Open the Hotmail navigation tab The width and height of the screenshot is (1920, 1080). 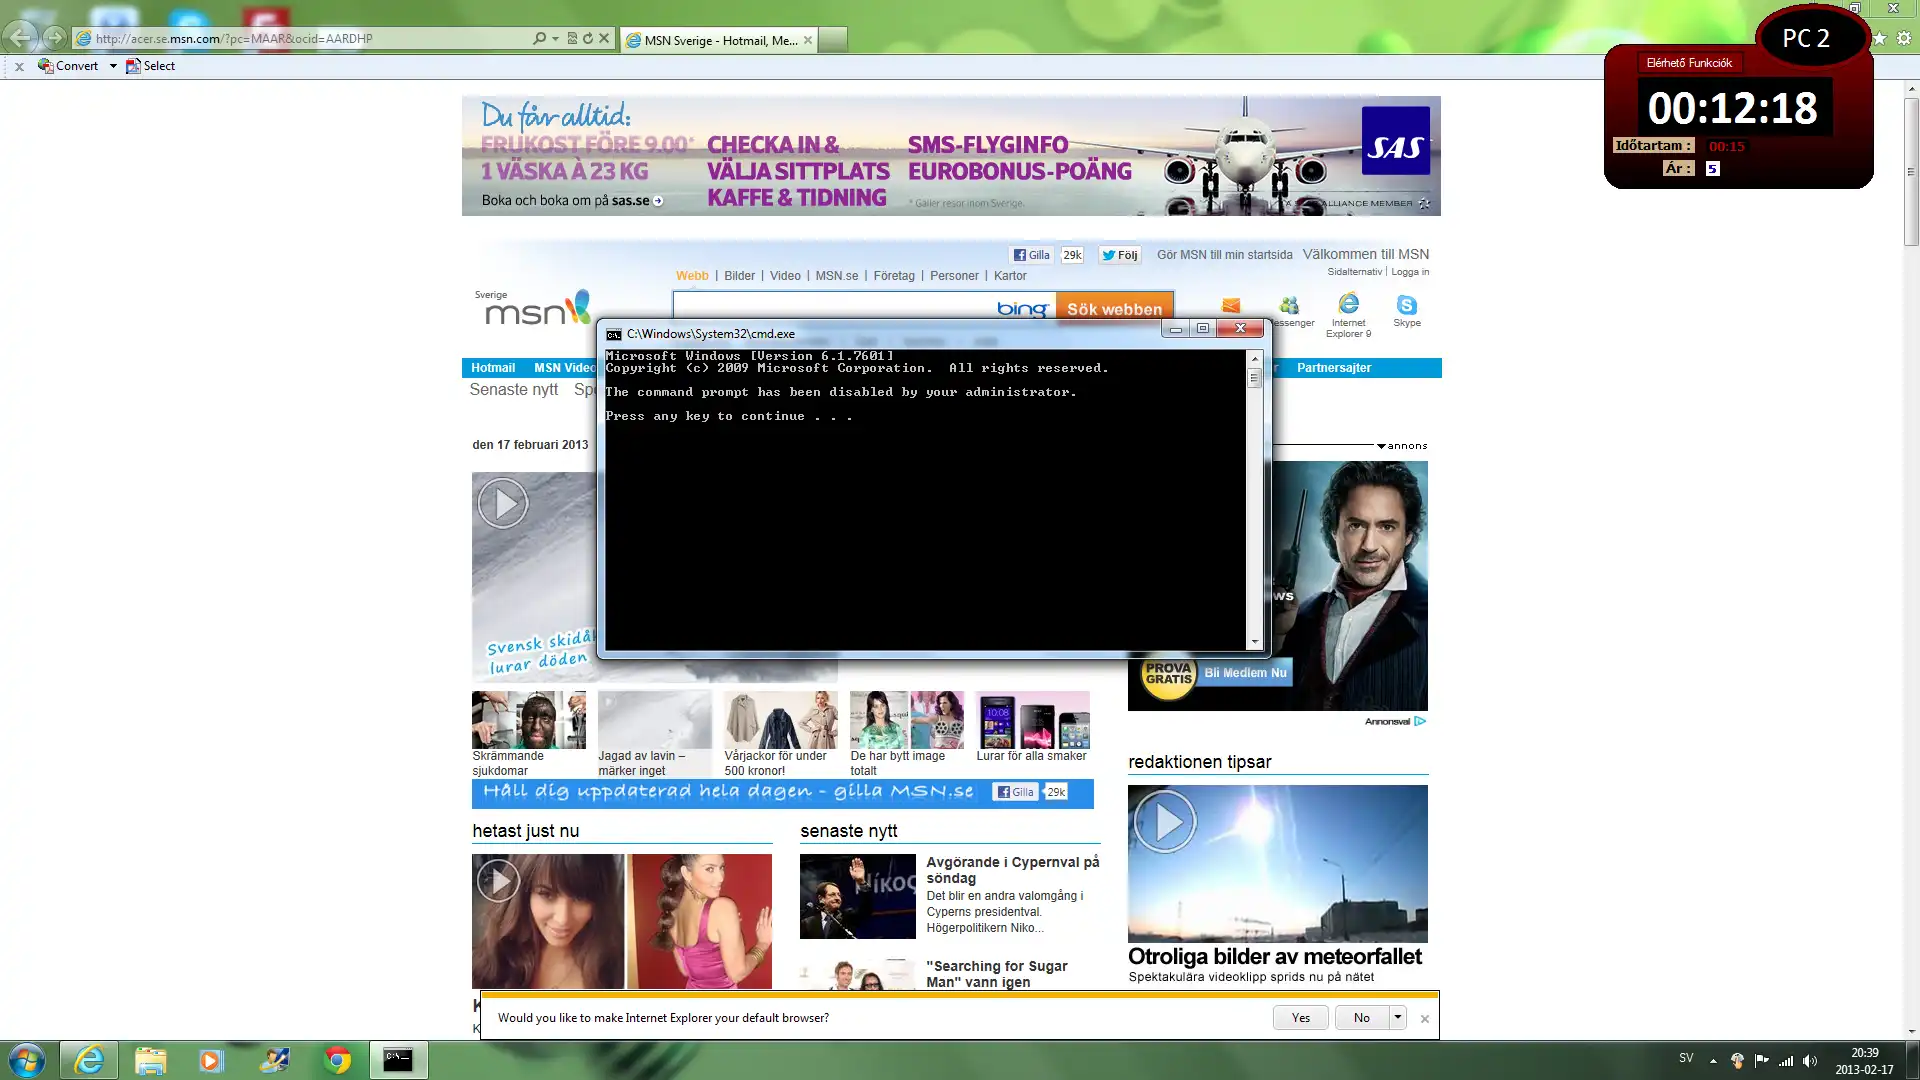tap(493, 368)
